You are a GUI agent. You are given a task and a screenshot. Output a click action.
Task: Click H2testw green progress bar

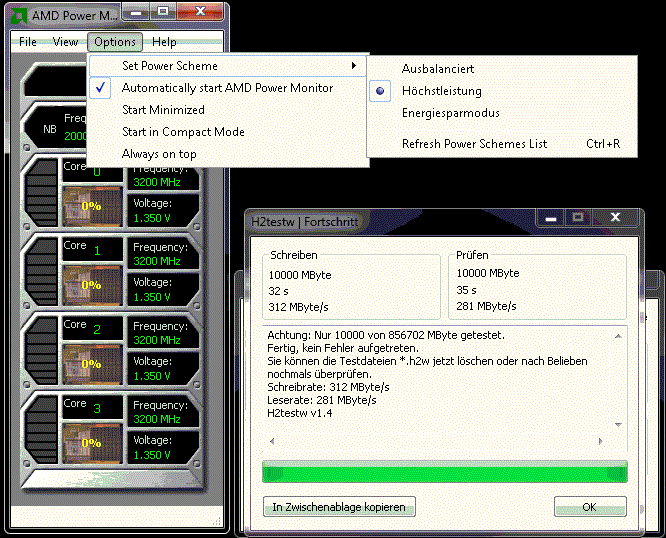point(445,472)
